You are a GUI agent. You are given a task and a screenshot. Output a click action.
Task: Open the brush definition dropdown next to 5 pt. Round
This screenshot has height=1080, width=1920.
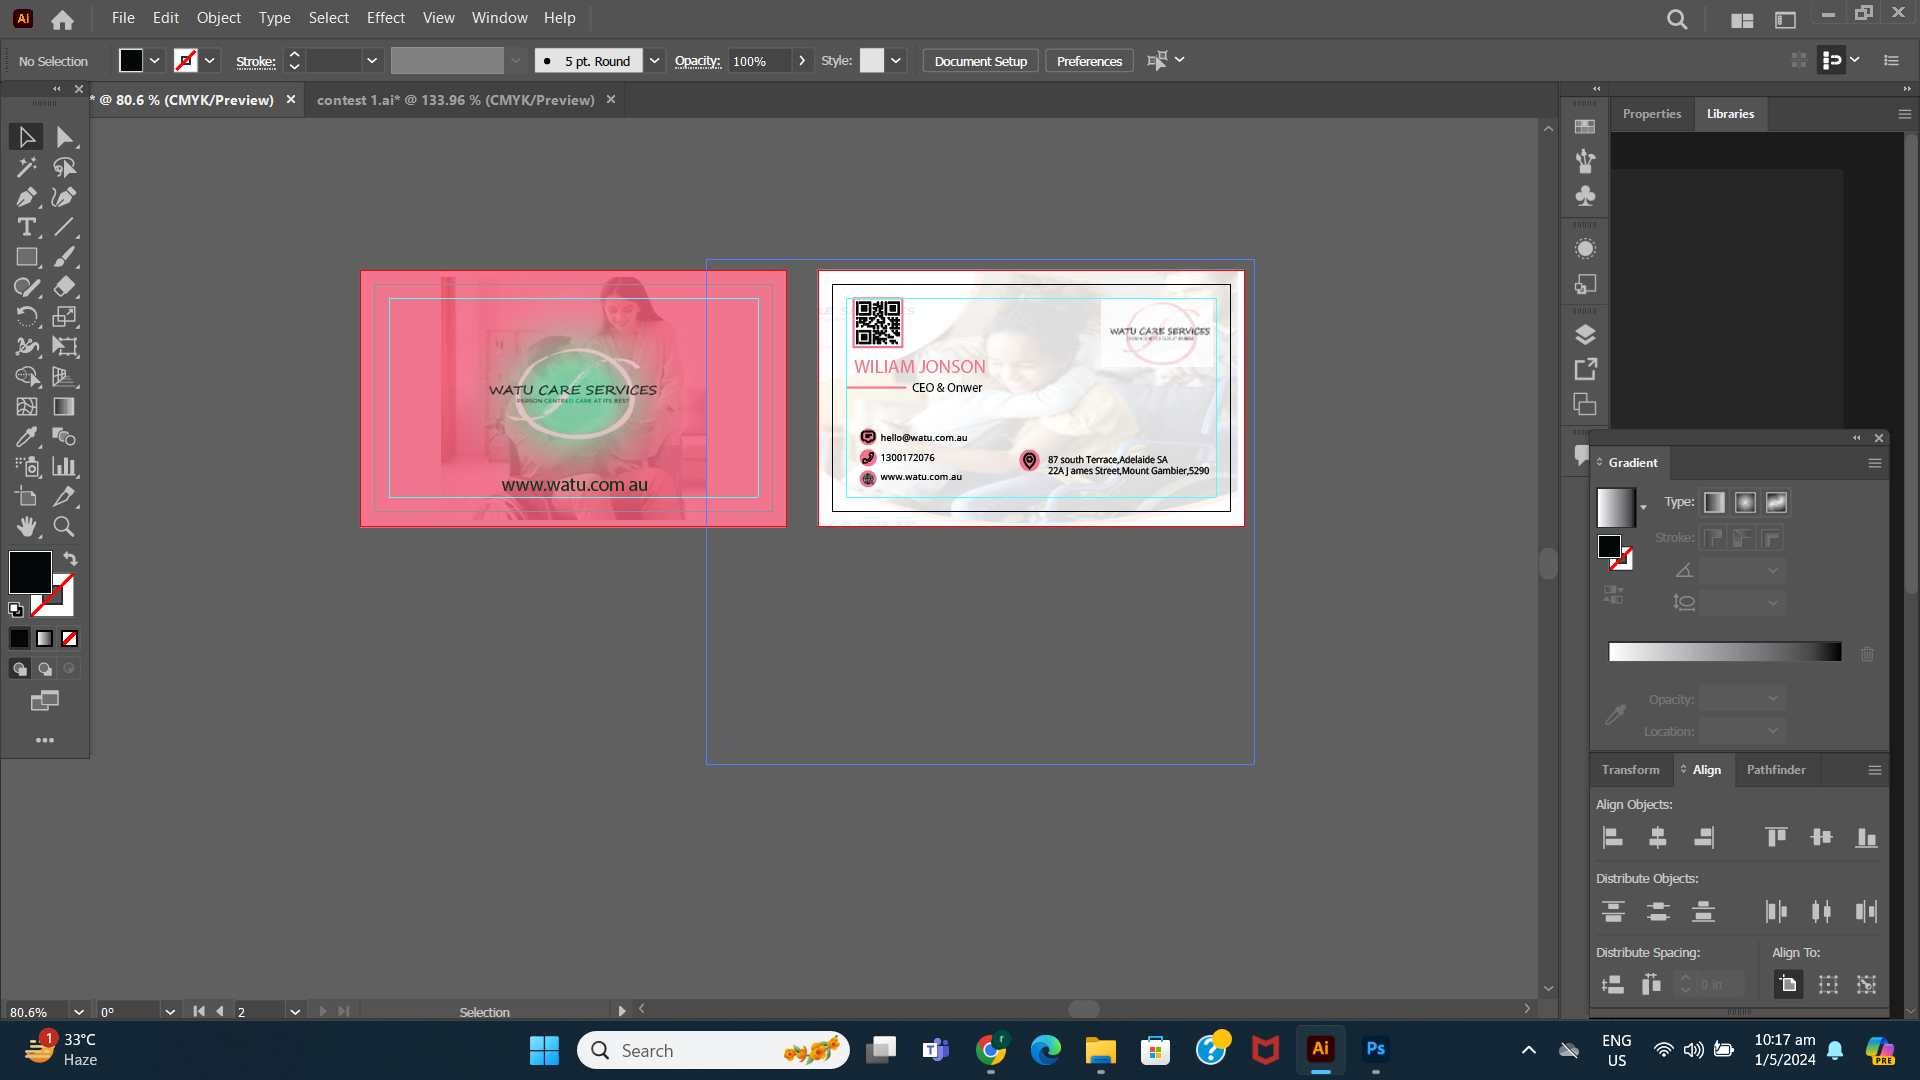click(x=655, y=60)
